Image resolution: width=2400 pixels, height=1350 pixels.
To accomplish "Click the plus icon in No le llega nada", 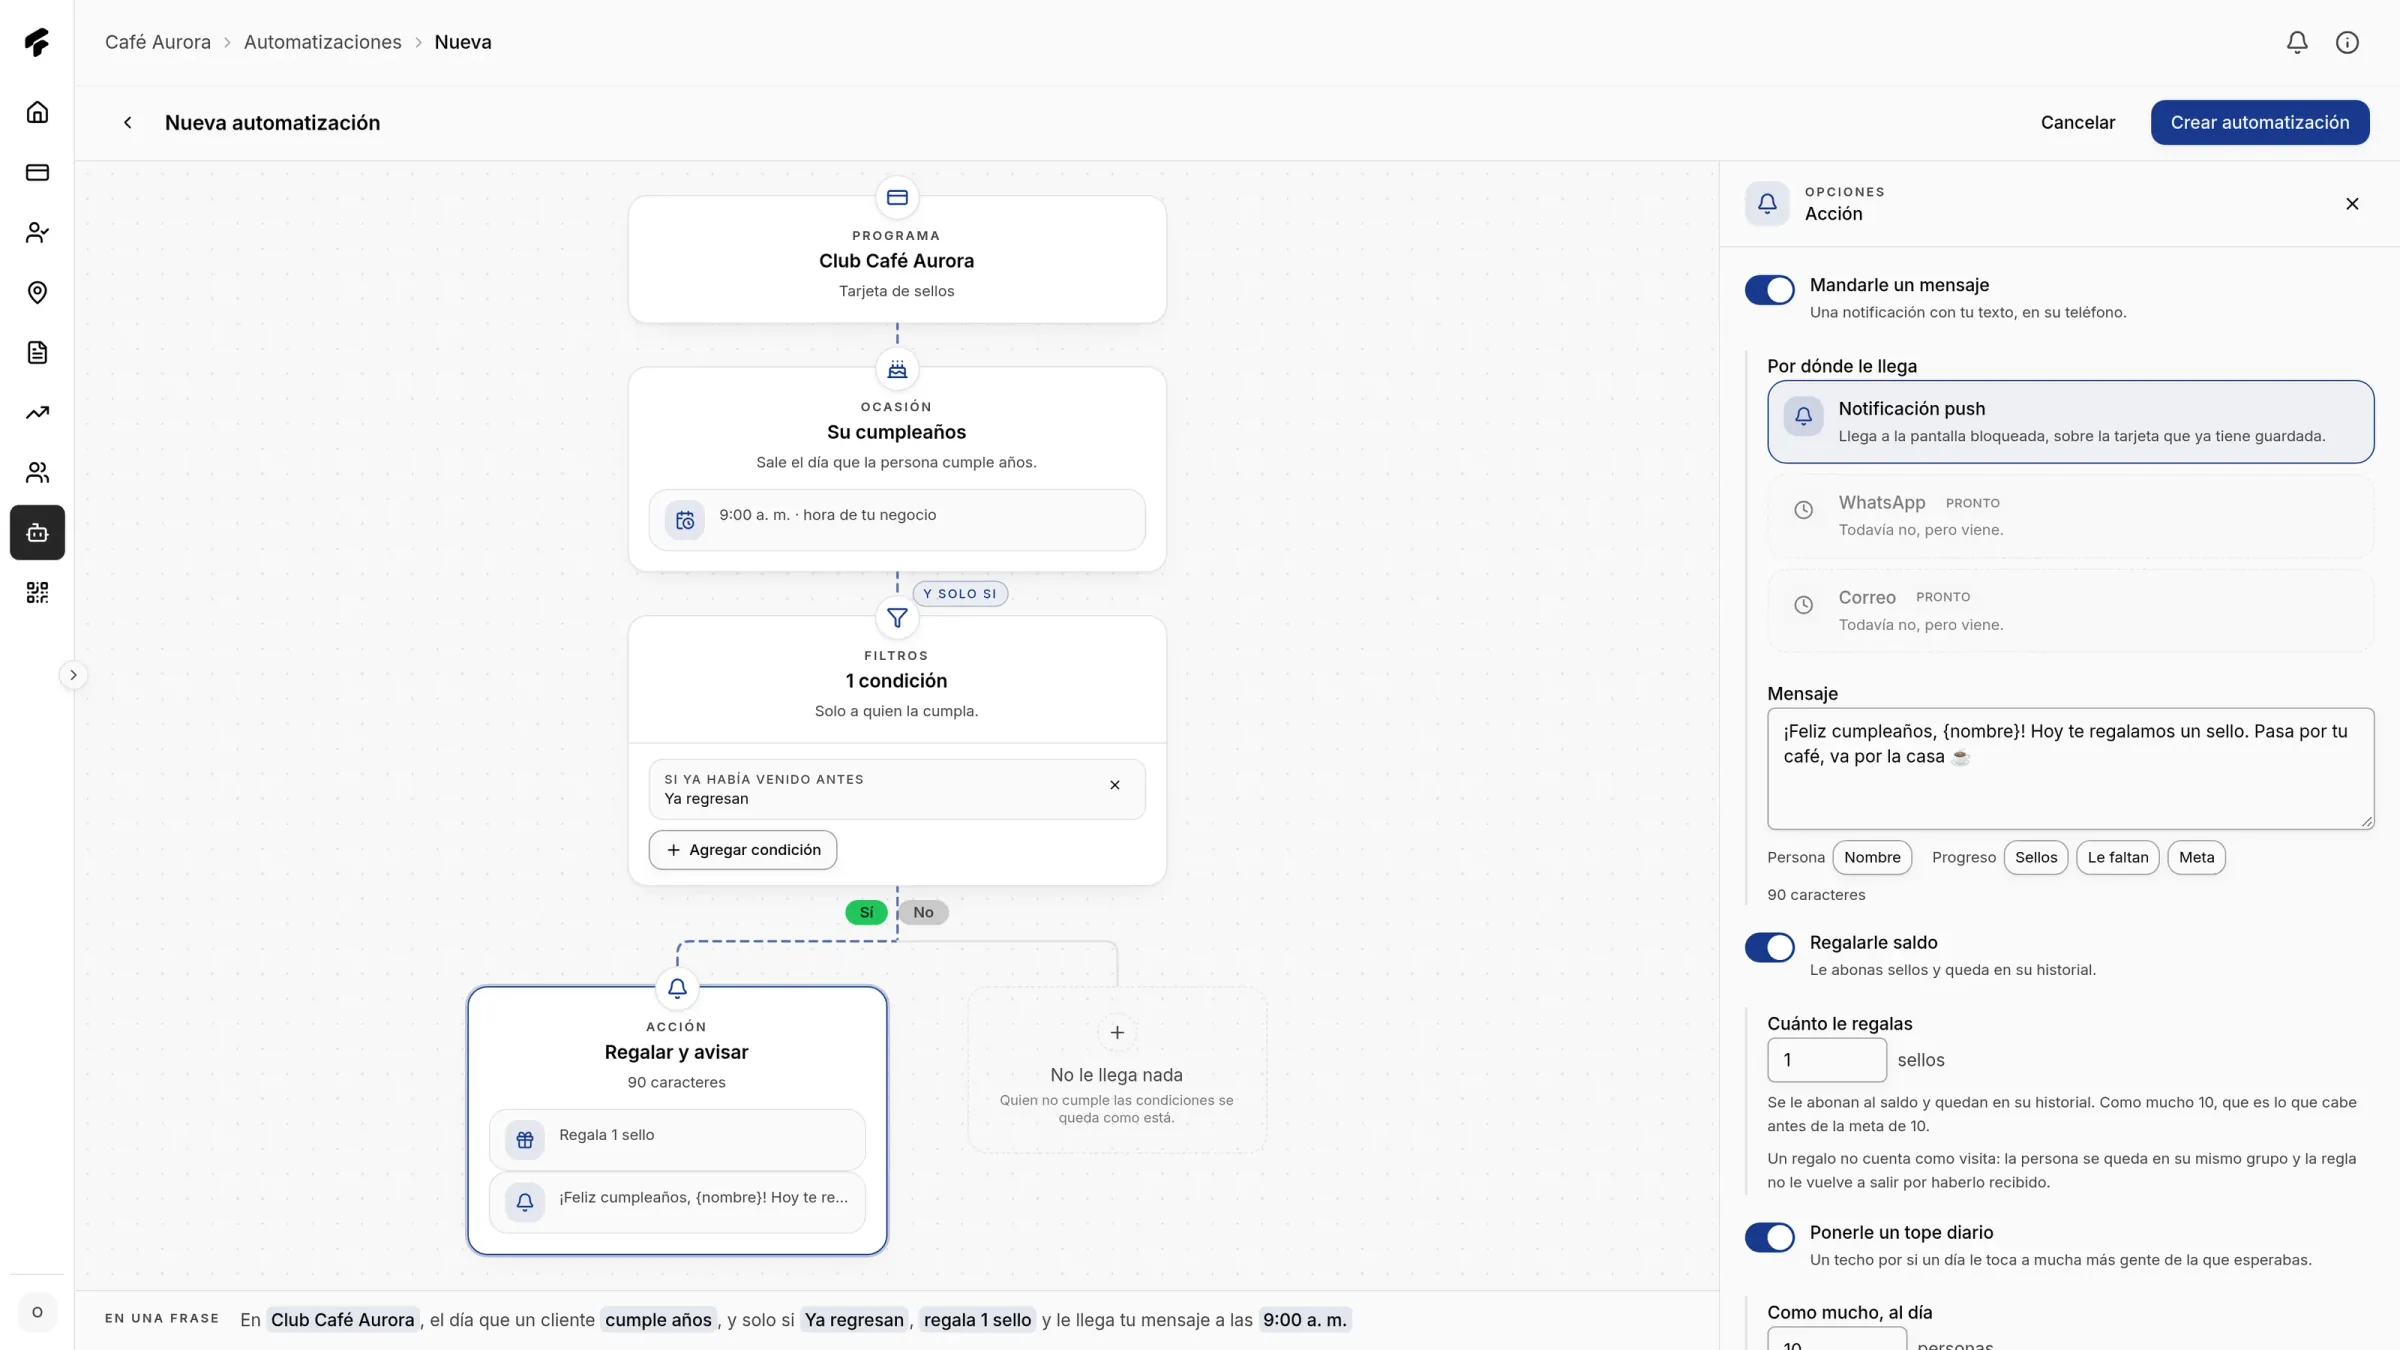I will click(1117, 1032).
